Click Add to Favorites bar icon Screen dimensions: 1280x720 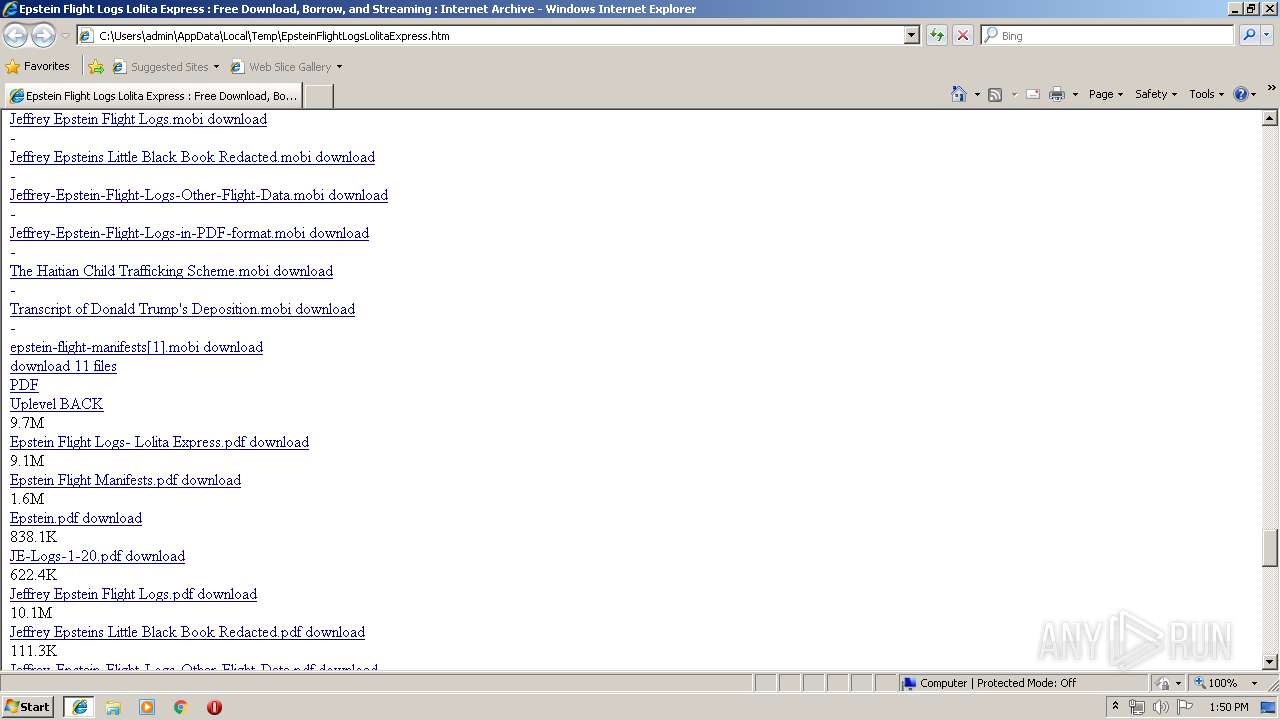tap(95, 67)
